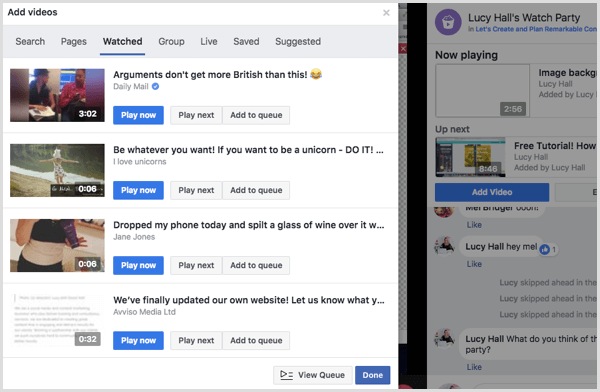Open the Daily Mail video thumbnail
The width and height of the screenshot is (600, 392).
(x=57, y=95)
